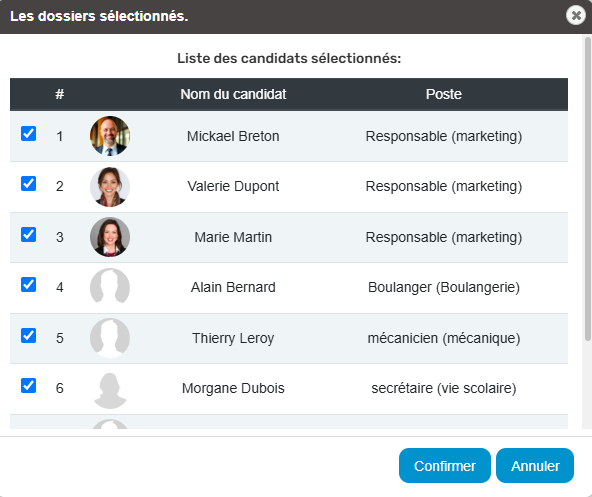Image resolution: width=592 pixels, height=497 pixels.
Task: Click Alain Bernard's placeholder avatar
Action: 110,287
